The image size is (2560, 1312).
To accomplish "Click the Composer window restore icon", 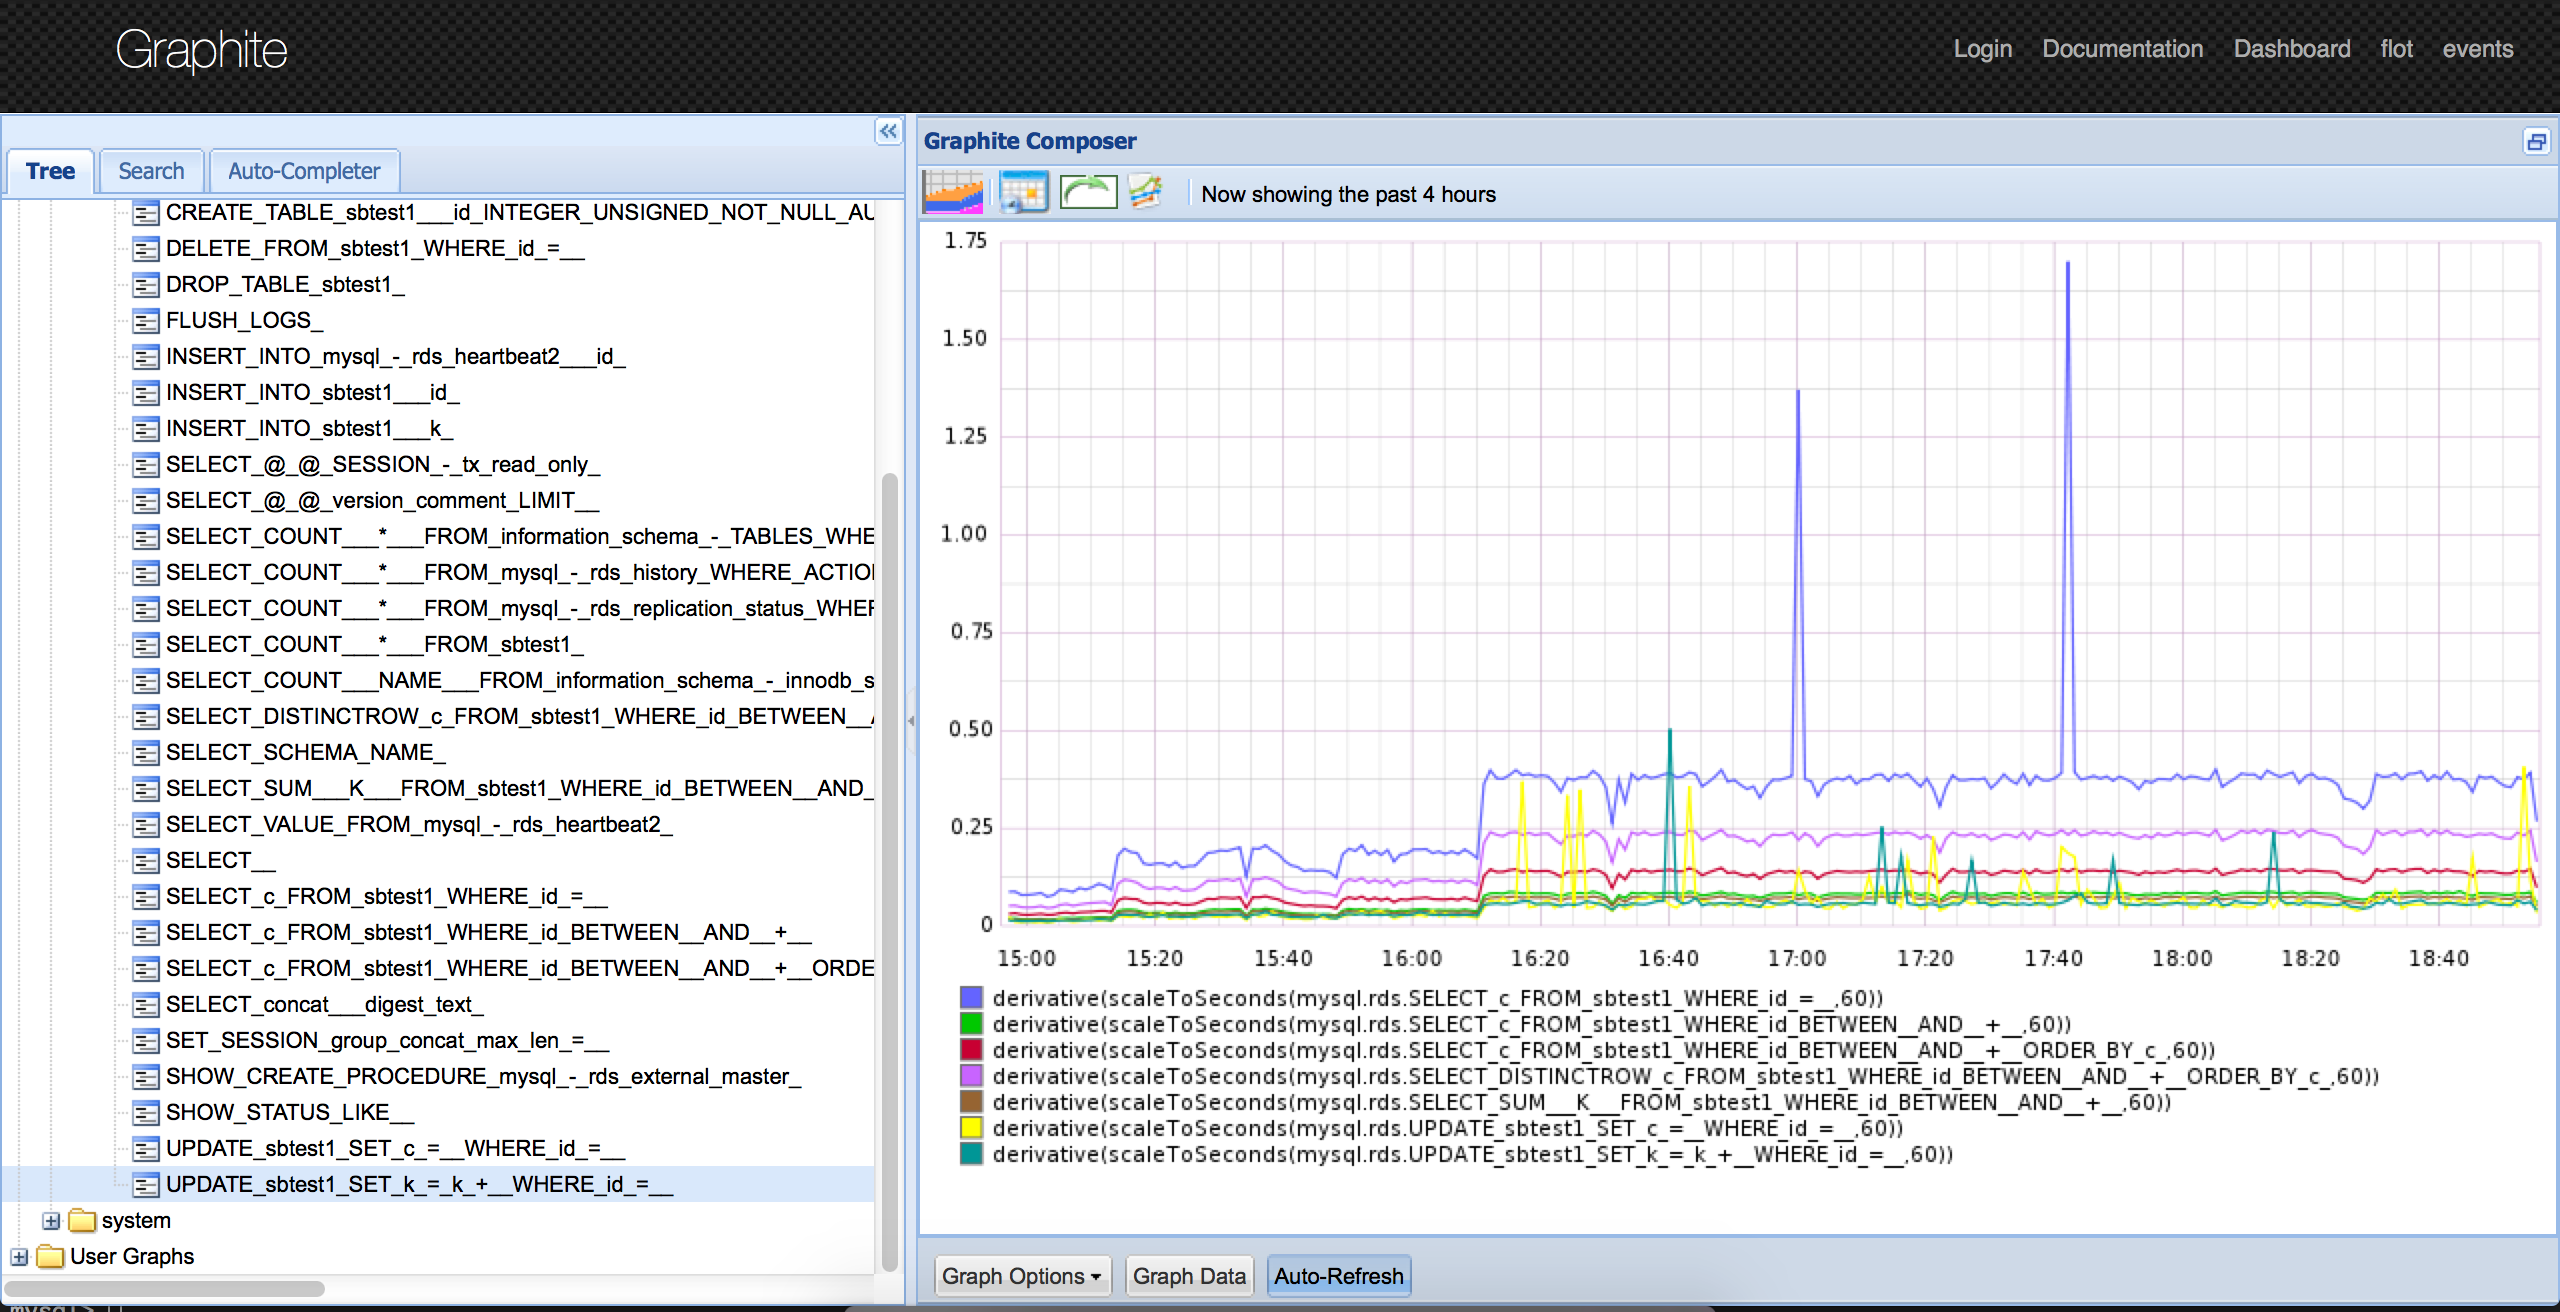I will 2536,142.
